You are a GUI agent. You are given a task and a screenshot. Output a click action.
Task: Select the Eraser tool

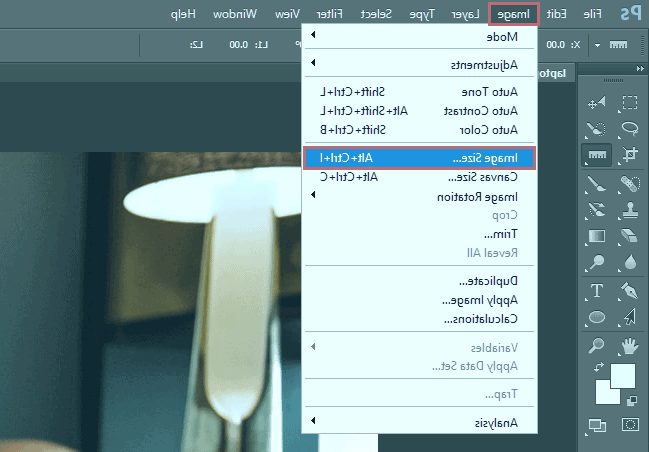pos(630,236)
